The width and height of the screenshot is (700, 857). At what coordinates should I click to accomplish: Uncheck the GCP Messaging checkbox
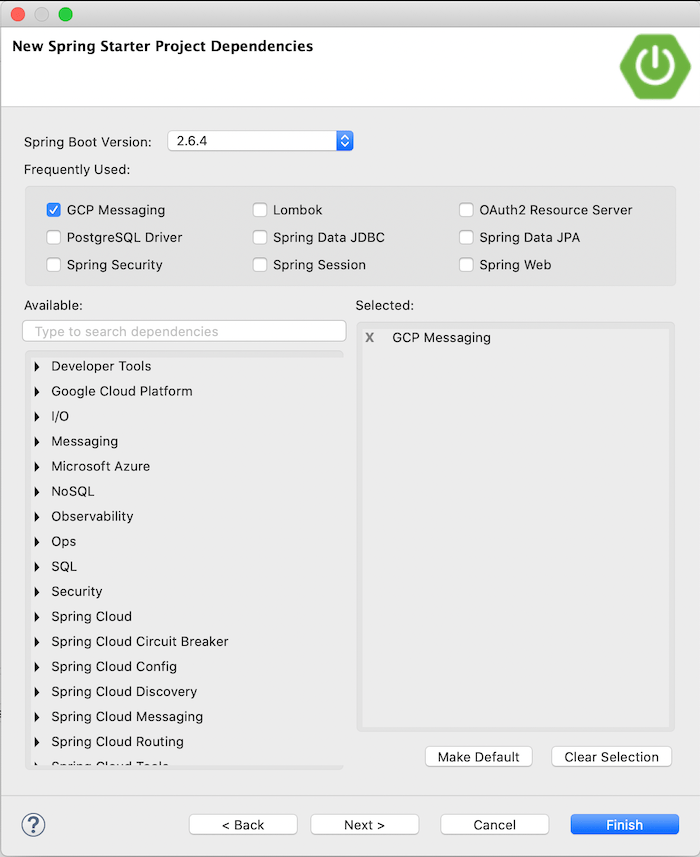pos(53,210)
